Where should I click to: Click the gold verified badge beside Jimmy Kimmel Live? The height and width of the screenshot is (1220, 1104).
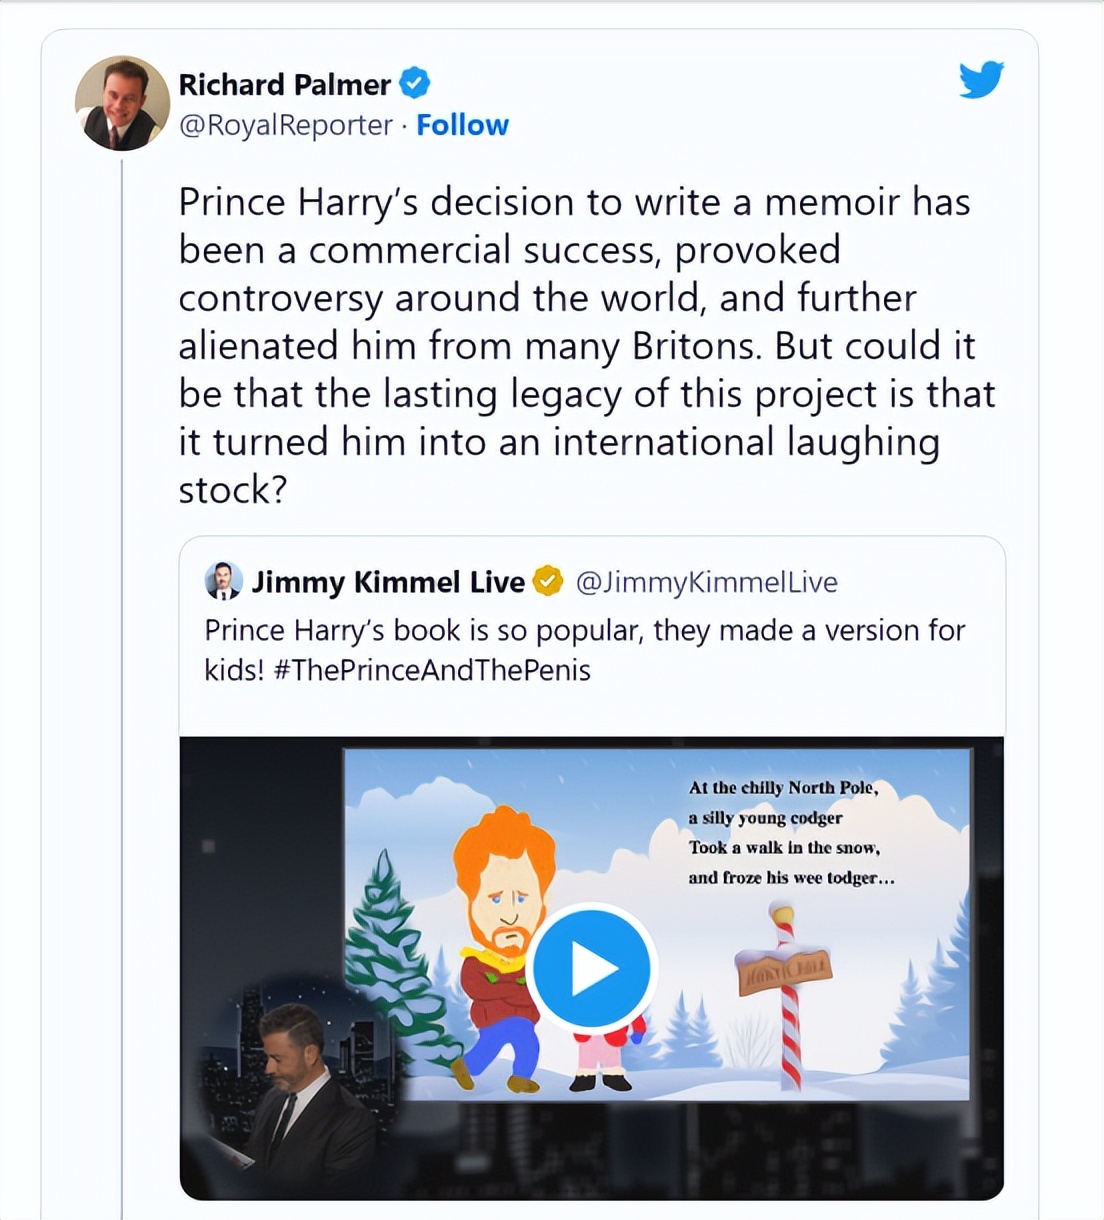click(547, 581)
